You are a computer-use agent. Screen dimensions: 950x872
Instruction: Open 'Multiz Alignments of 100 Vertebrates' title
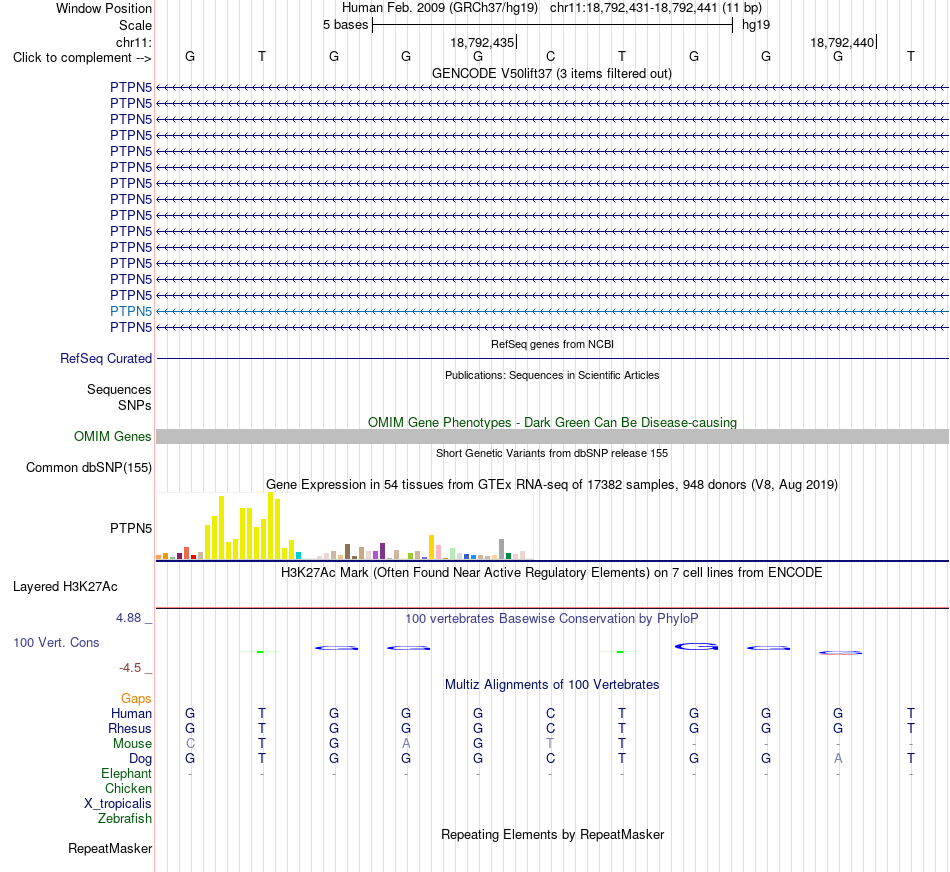click(x=552, y=685)
